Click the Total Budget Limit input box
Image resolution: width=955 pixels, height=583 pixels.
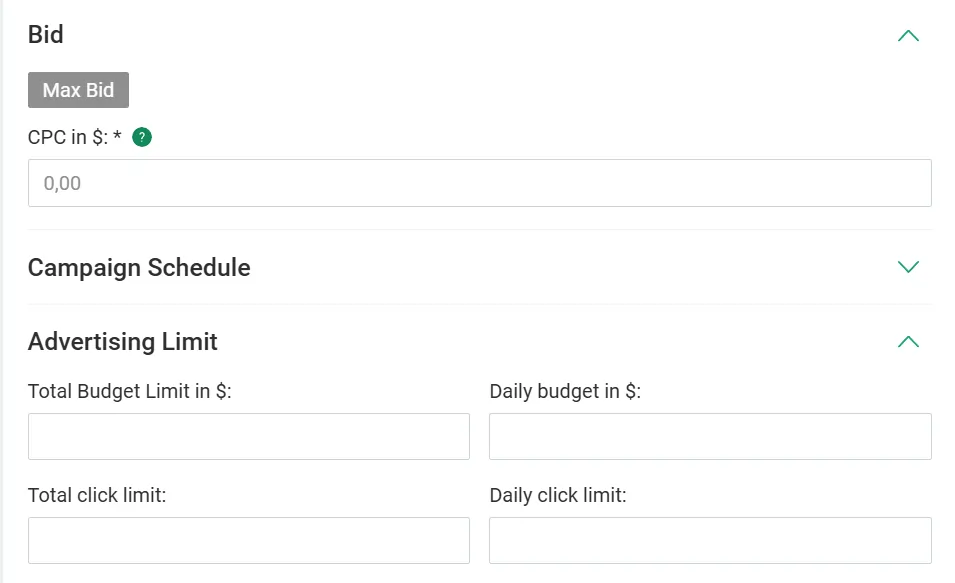point(249,436)
